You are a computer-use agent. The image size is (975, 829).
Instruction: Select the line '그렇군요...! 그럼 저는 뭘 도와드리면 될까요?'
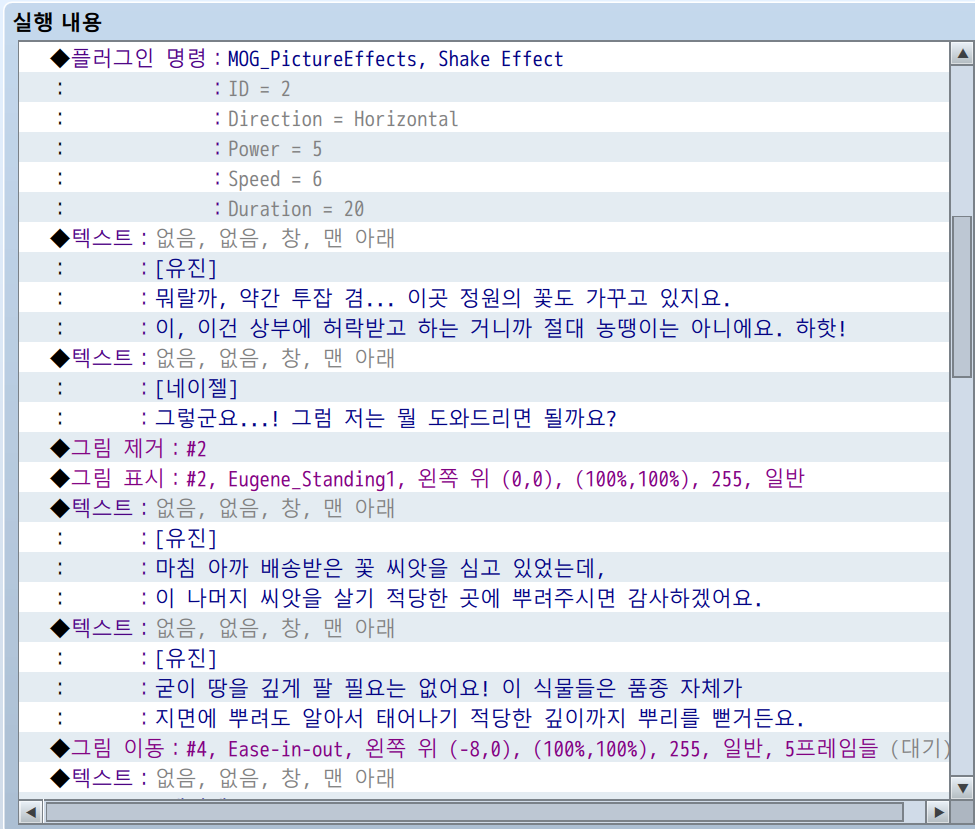point(484,417)
